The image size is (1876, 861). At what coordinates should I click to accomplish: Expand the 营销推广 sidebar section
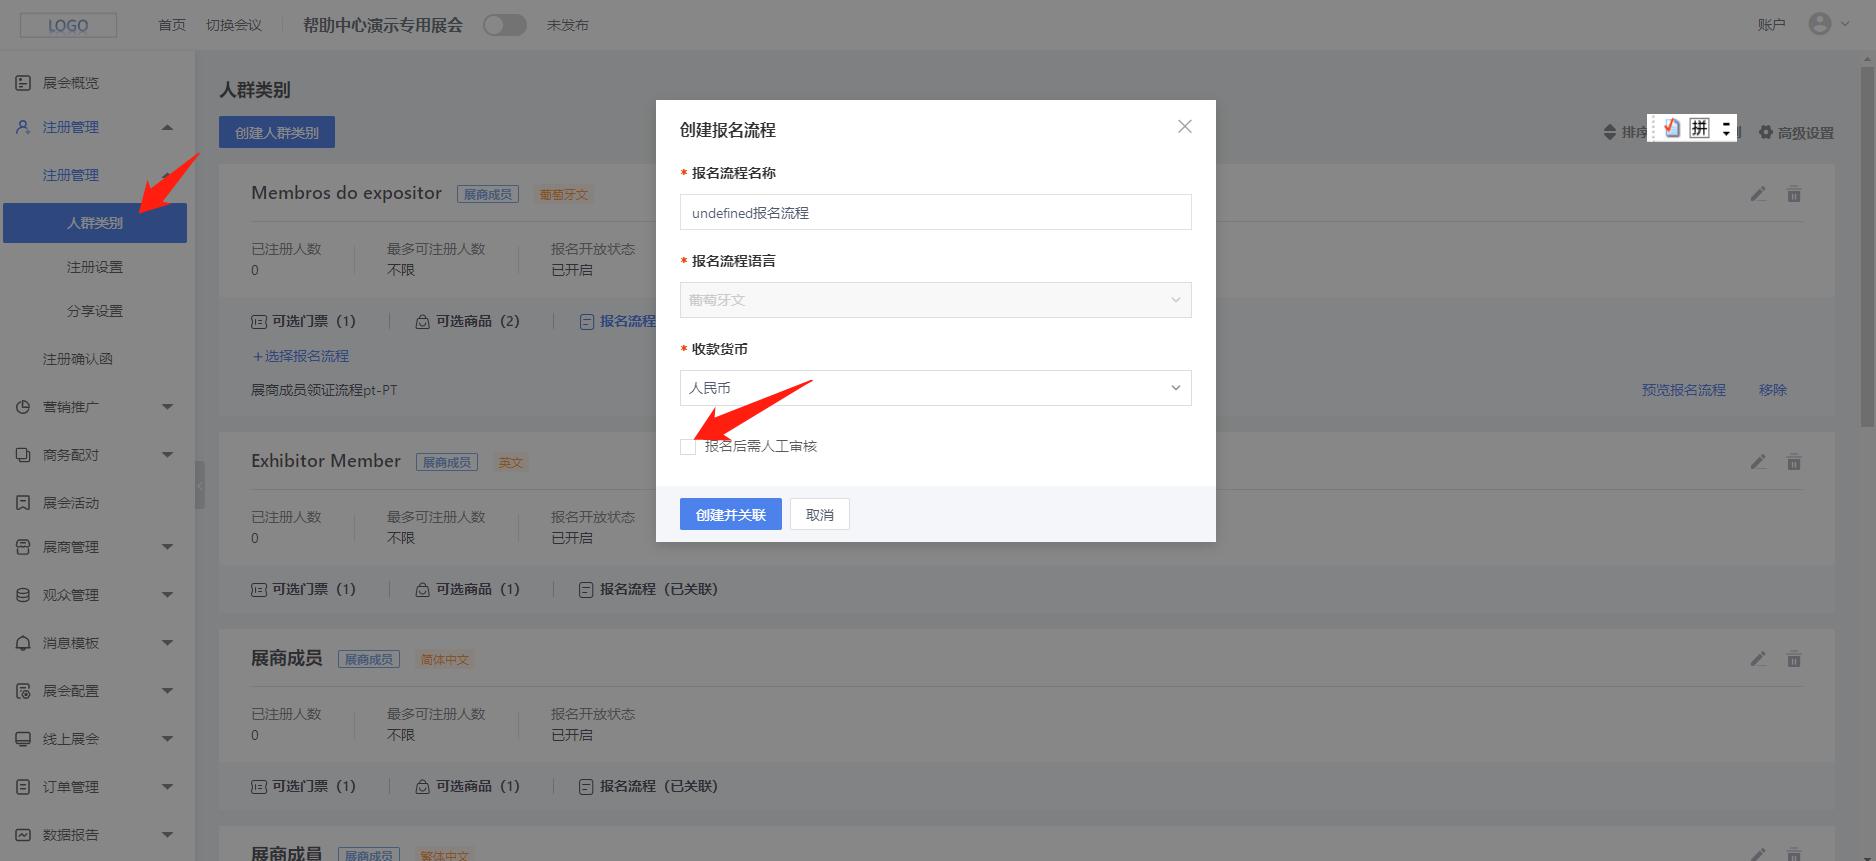click(167, 407)
